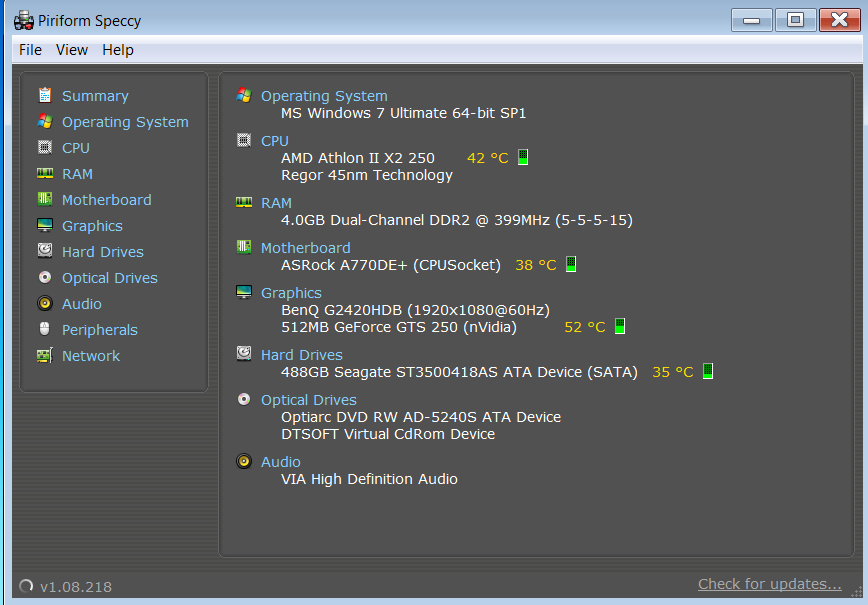Viewport: 868px width, 605px height.
Task: Click the Summary clipboard icon in sidebar
Action: 45,95
